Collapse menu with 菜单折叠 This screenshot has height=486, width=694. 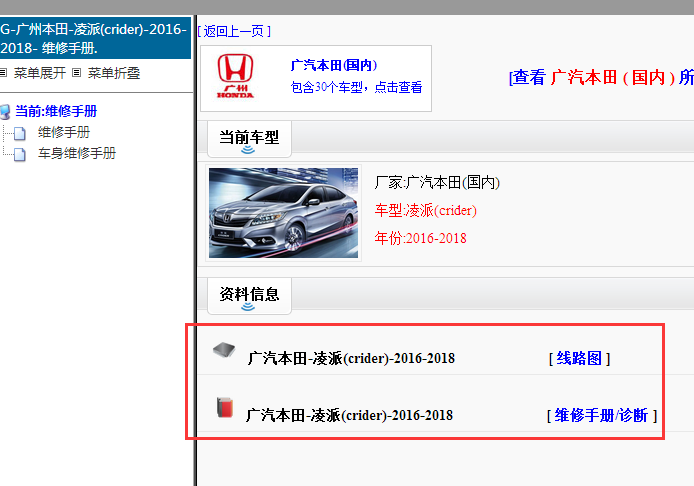(114, 73)
